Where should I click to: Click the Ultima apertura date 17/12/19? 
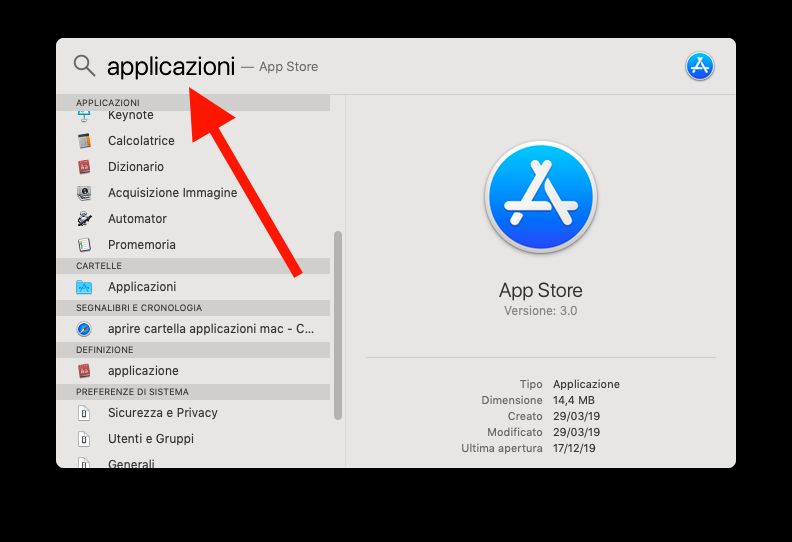point(574,448)
